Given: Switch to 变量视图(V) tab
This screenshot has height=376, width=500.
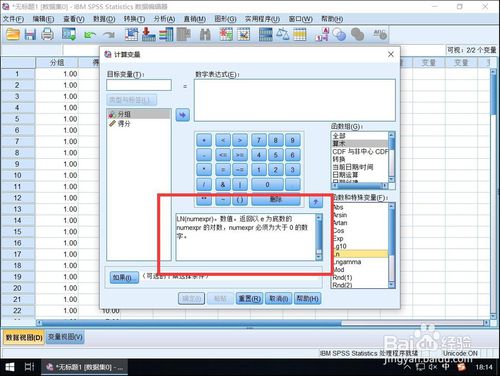Looking at the screenshot, I should coord(65,337).
